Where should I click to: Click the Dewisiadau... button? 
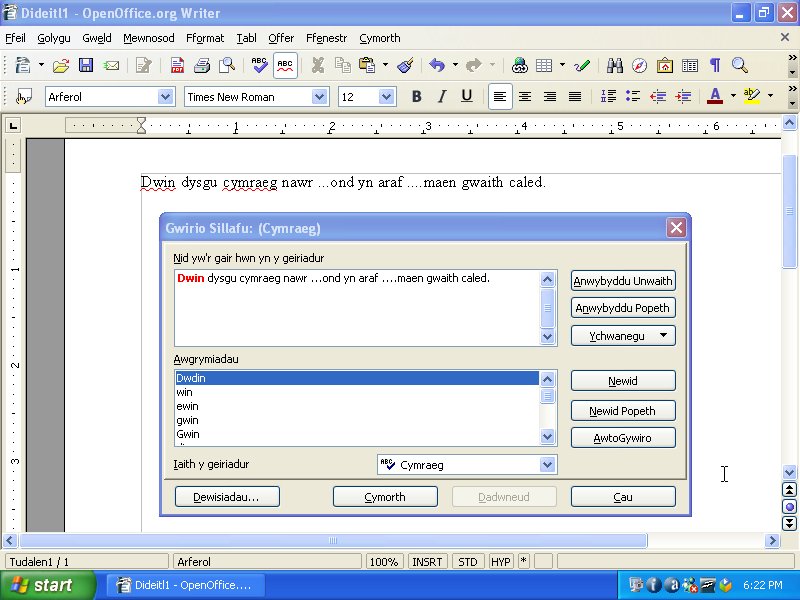point(227,497)
